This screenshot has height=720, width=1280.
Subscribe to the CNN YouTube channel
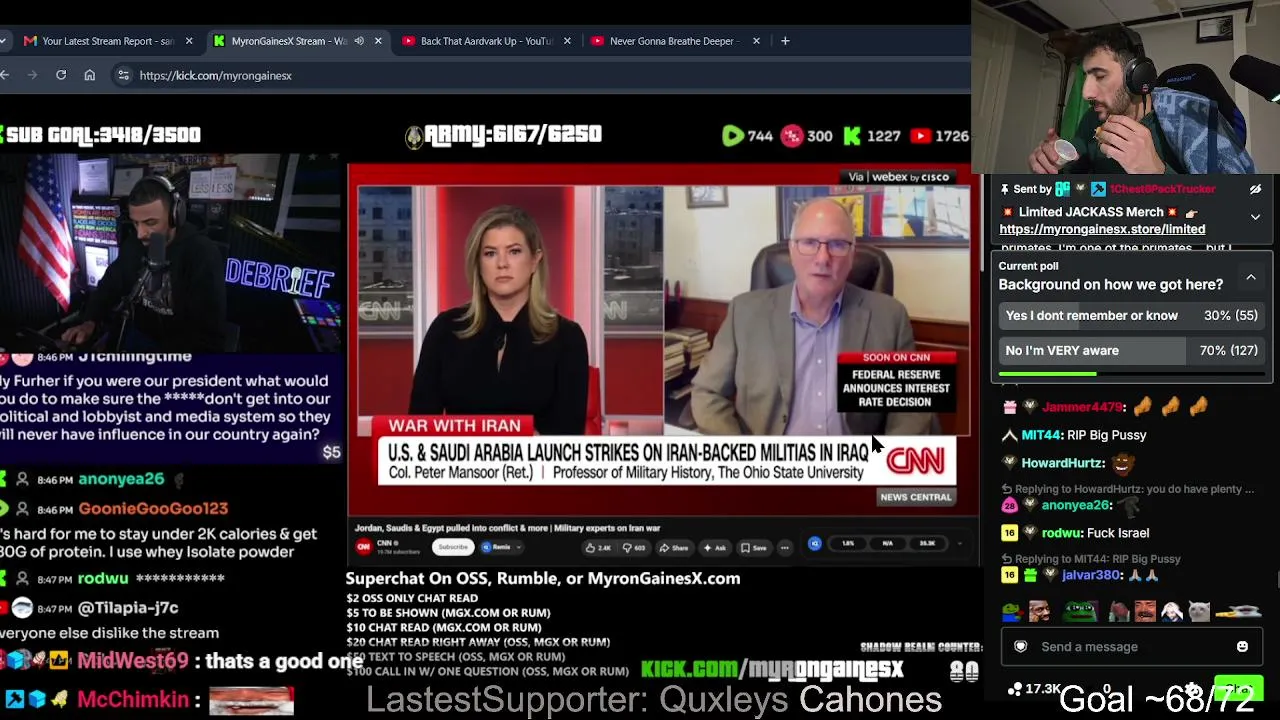(453, 547)
